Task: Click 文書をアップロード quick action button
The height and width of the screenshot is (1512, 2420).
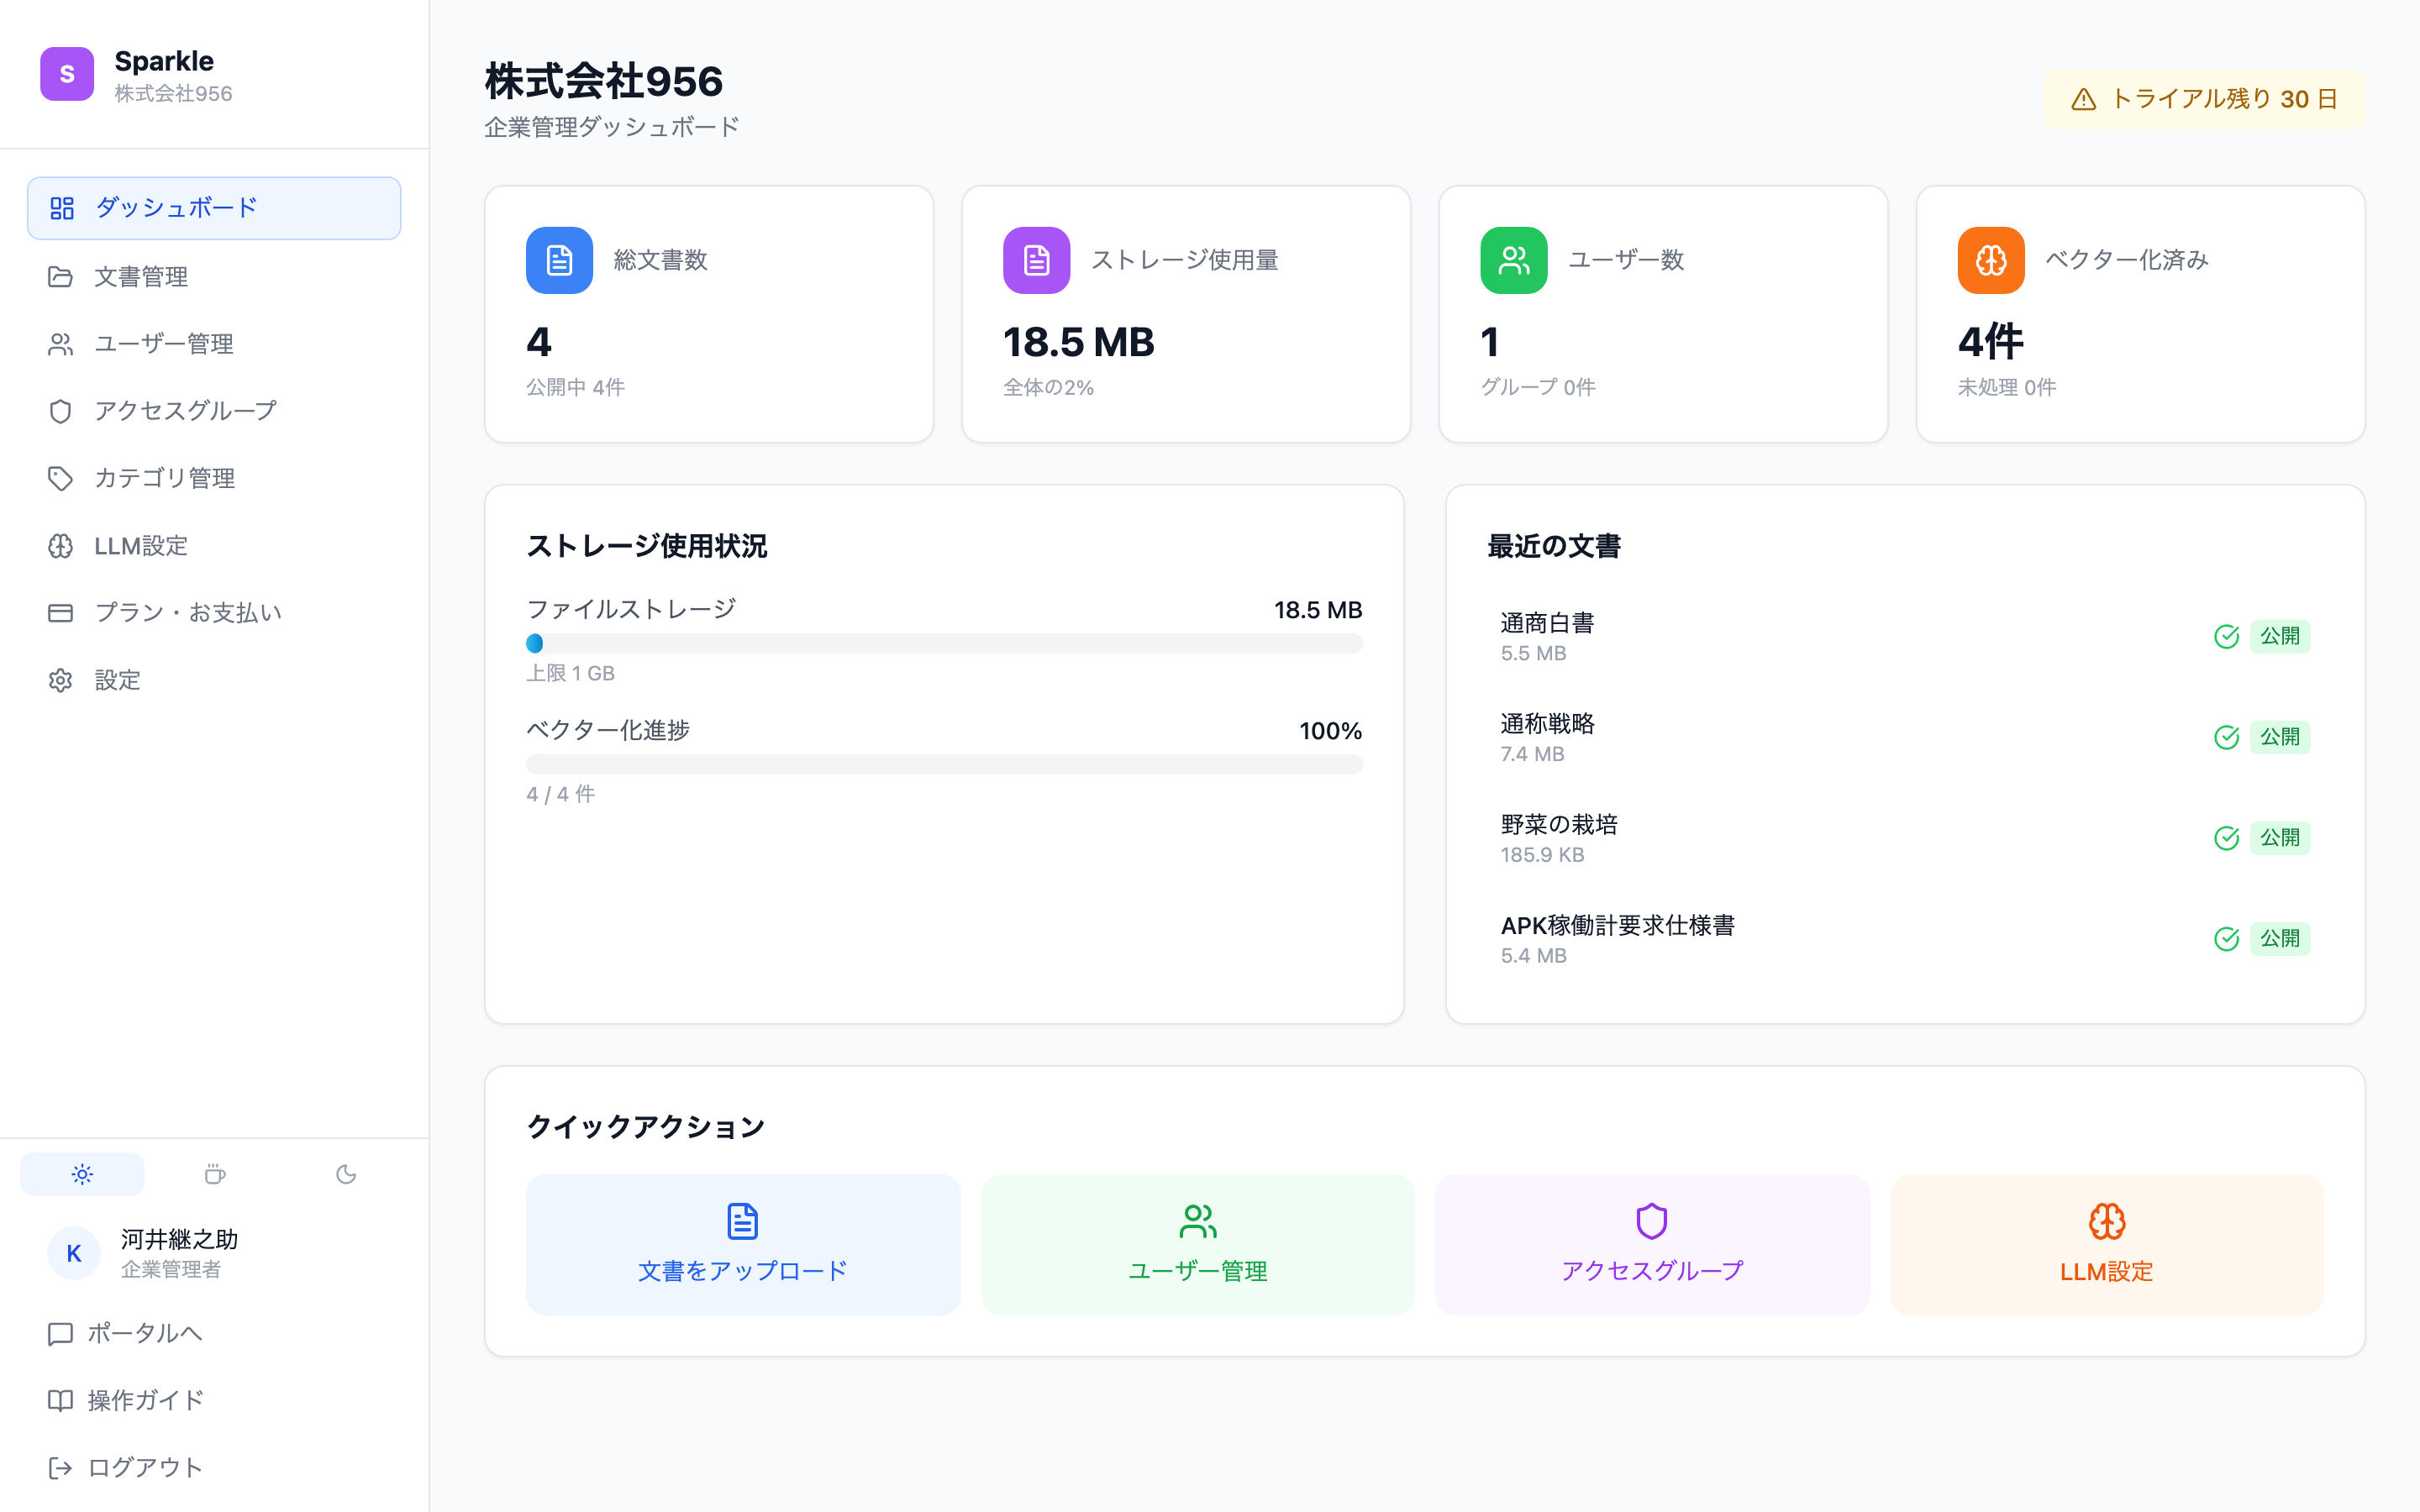Action: tap(743, 1244)
